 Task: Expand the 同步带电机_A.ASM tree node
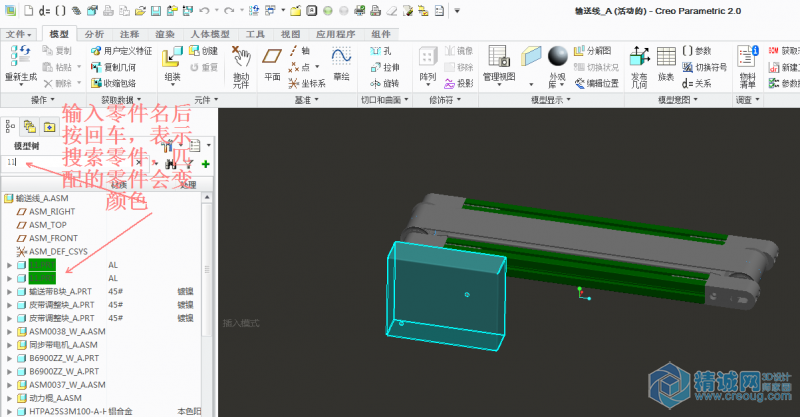coord(9,343)
